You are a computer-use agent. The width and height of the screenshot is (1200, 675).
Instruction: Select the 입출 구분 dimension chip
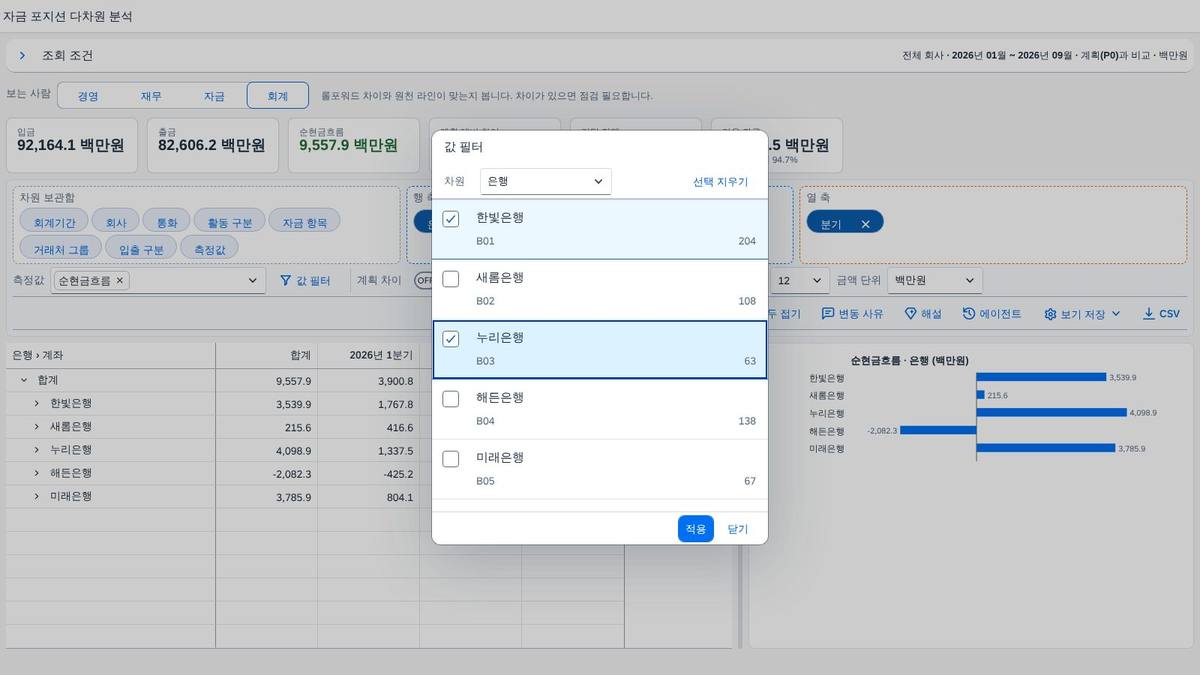(x=141, y=248)
